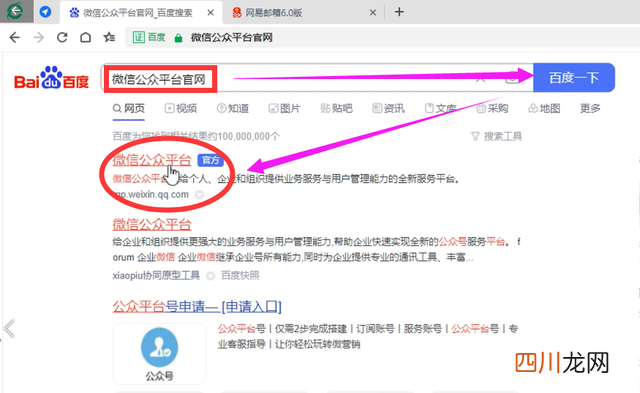Open the 搜索工具 filter options
The image size is (640, 393).
click(497, 136)
